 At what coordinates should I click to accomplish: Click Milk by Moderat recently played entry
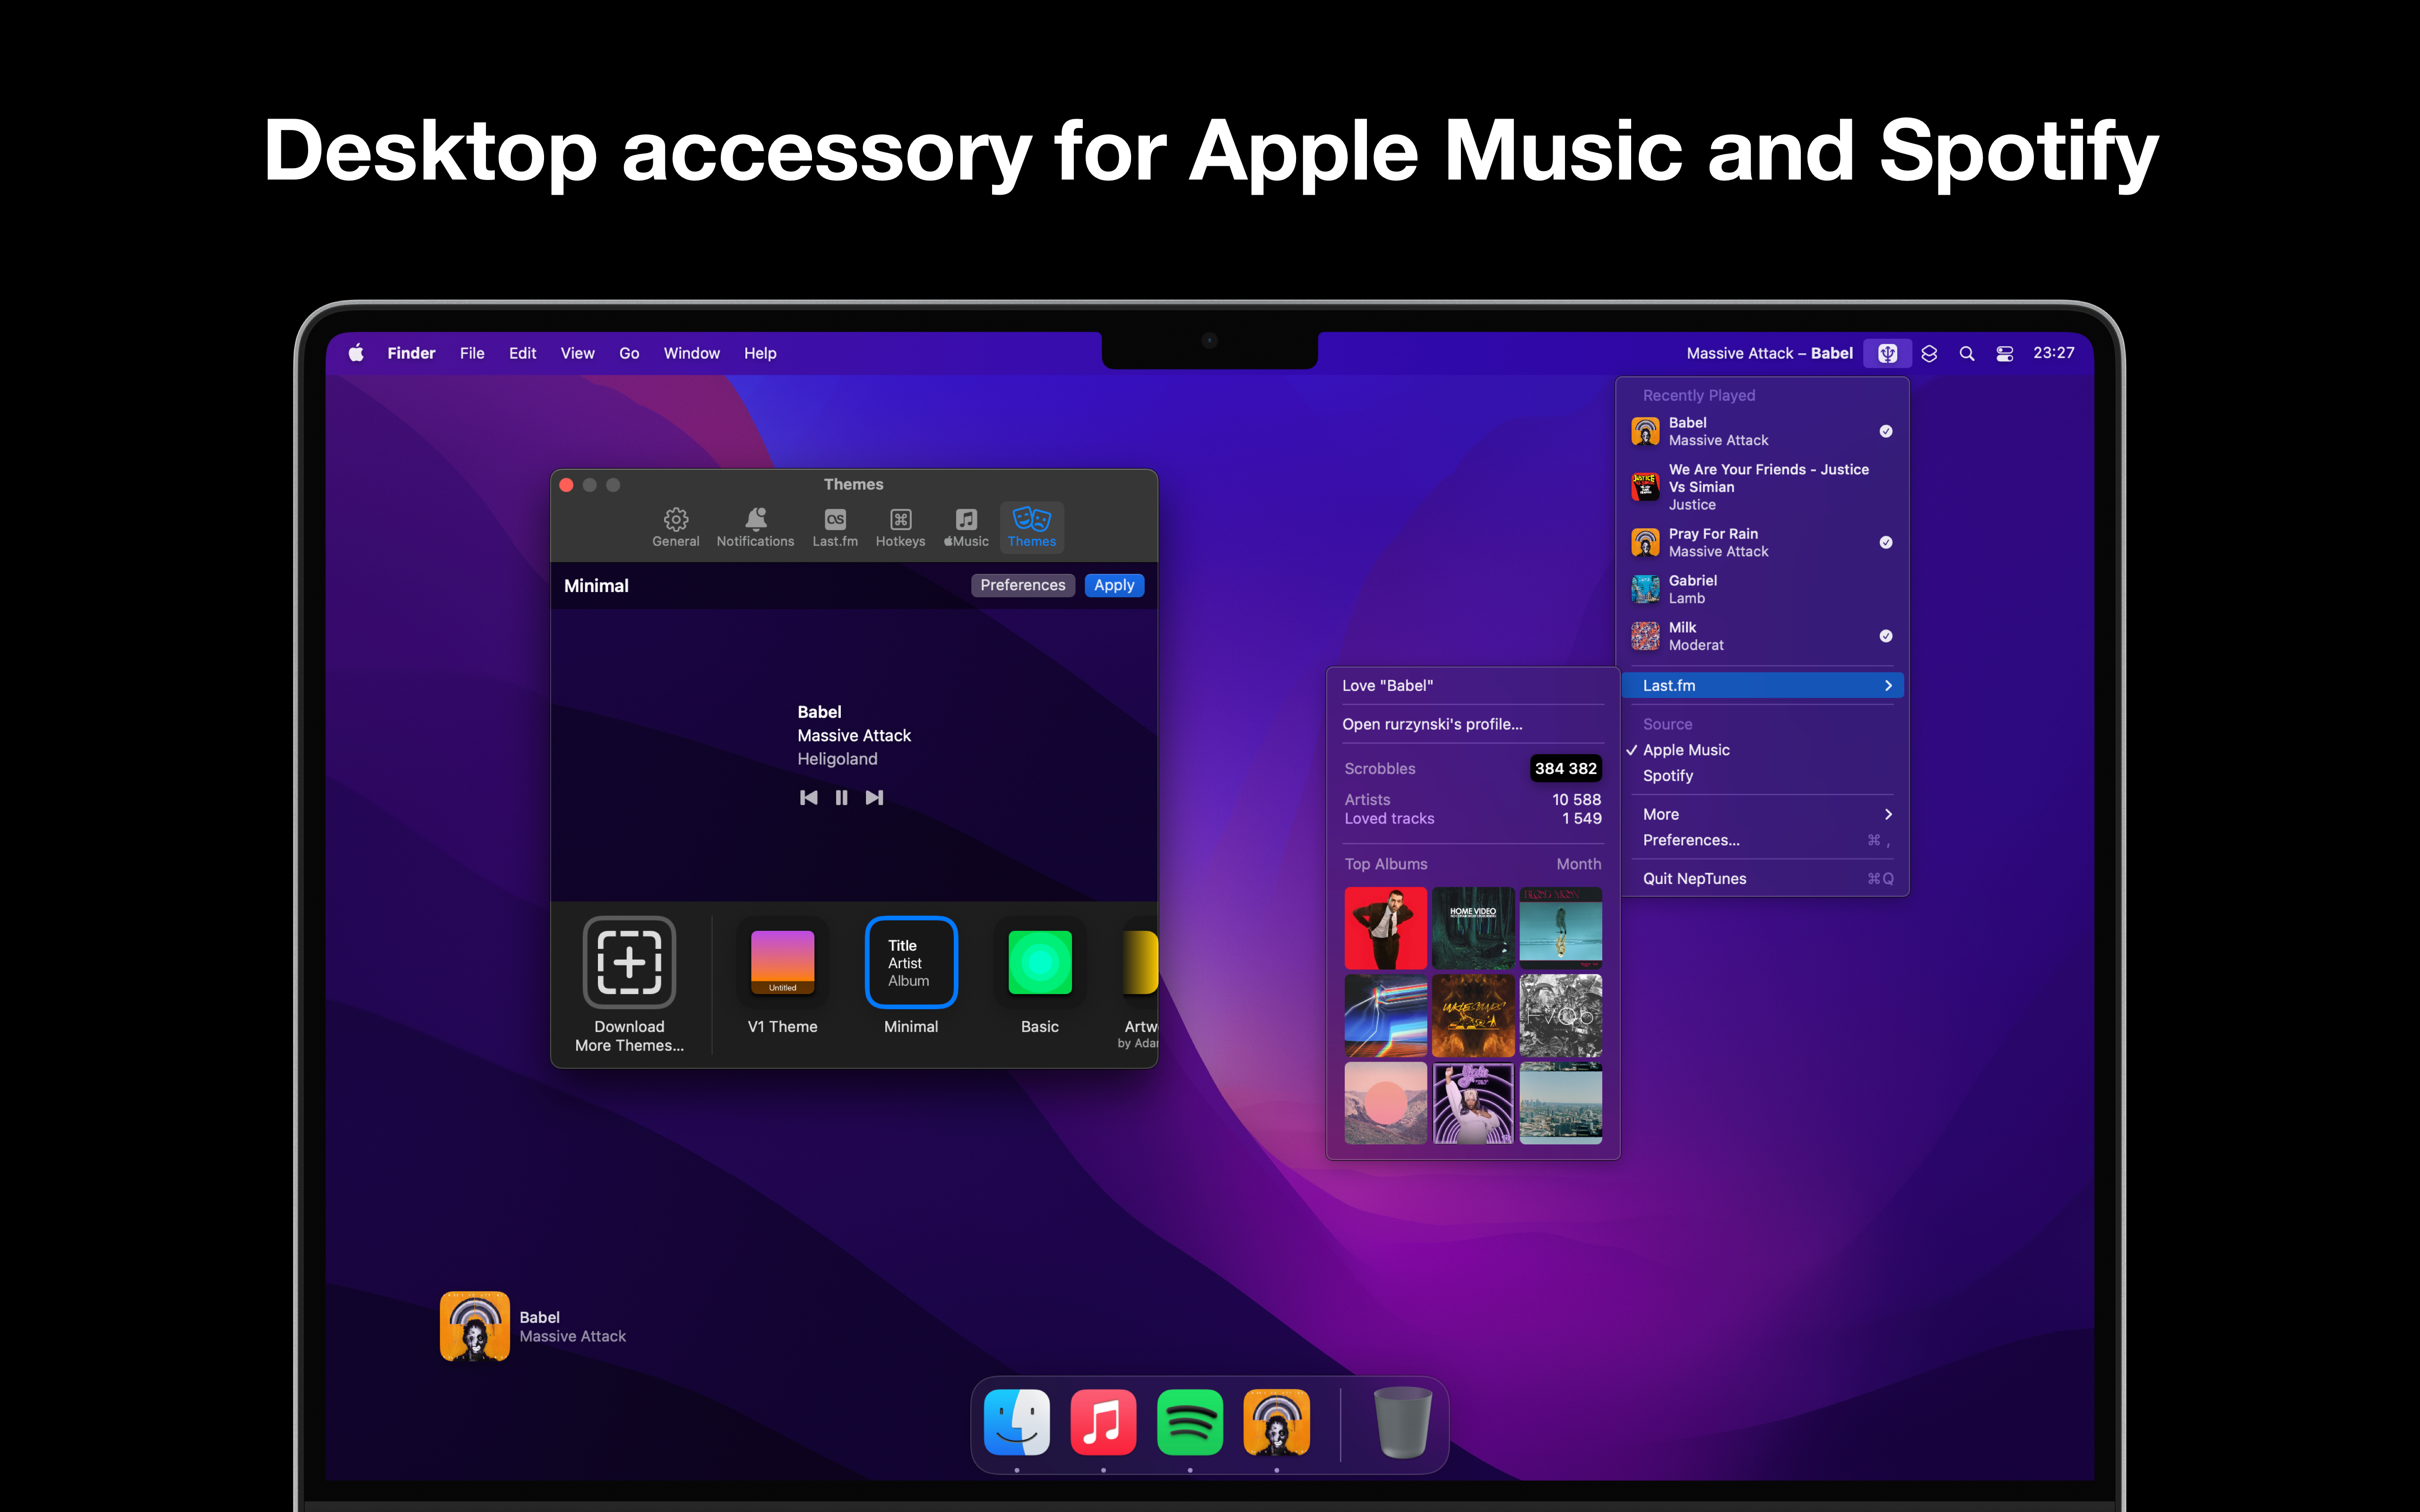(1762, 636)
